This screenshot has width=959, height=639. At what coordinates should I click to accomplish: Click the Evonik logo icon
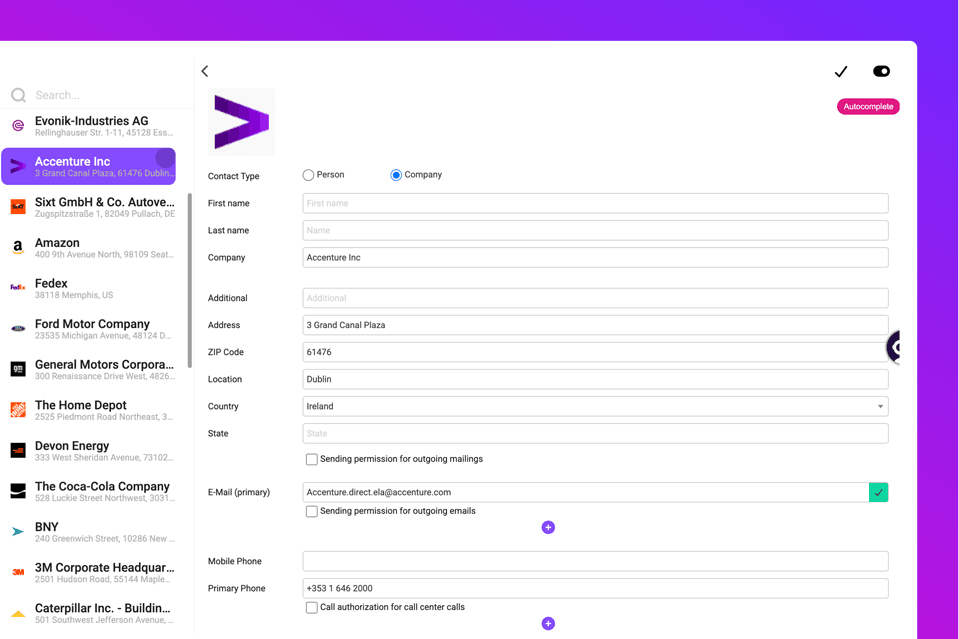tap(18, 125)
